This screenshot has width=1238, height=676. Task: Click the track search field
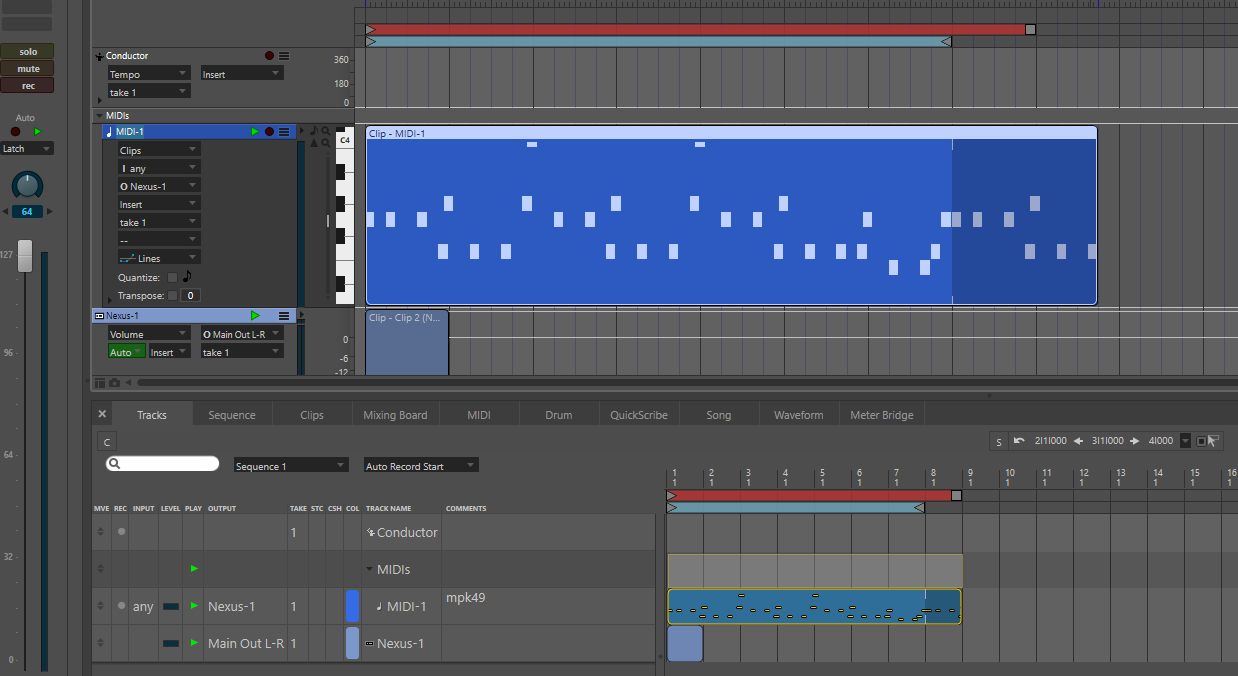pyautogui.click(x=163, y=464)
